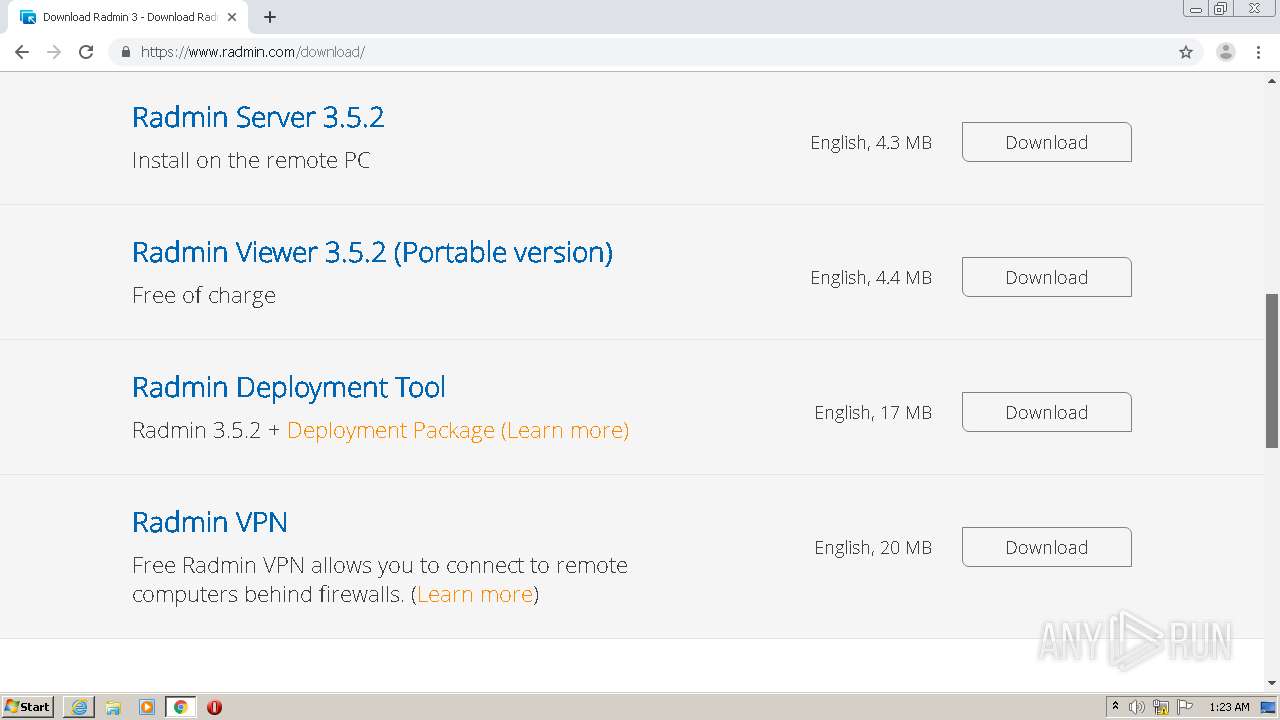This screenshot has width=1280, height=720.
Task: Bookmark this page with the star
Action: pyautogui.click(x=1186, y=52)
